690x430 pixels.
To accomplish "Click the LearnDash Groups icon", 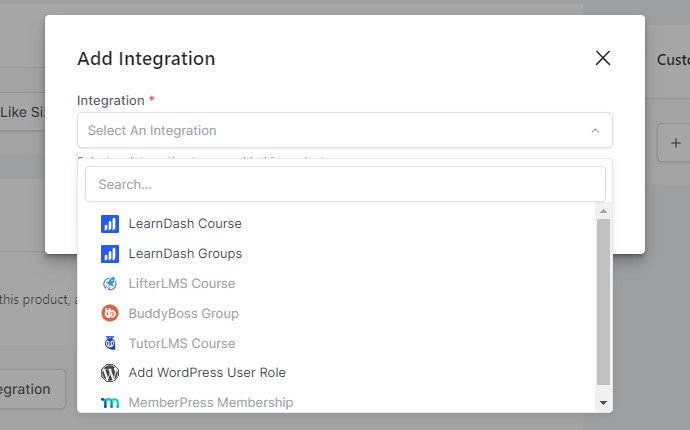I will (x=110, y=254).
